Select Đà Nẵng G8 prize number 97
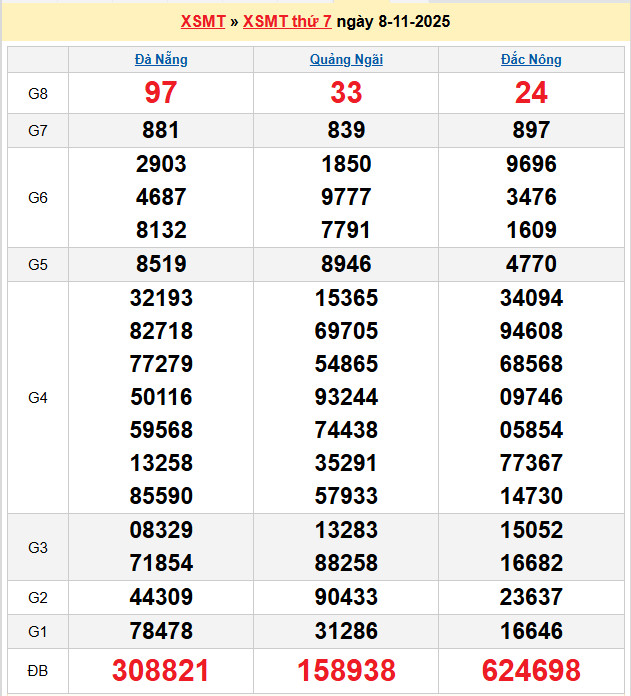This screenshot has height=696, width=631. [x=161, y=93]
